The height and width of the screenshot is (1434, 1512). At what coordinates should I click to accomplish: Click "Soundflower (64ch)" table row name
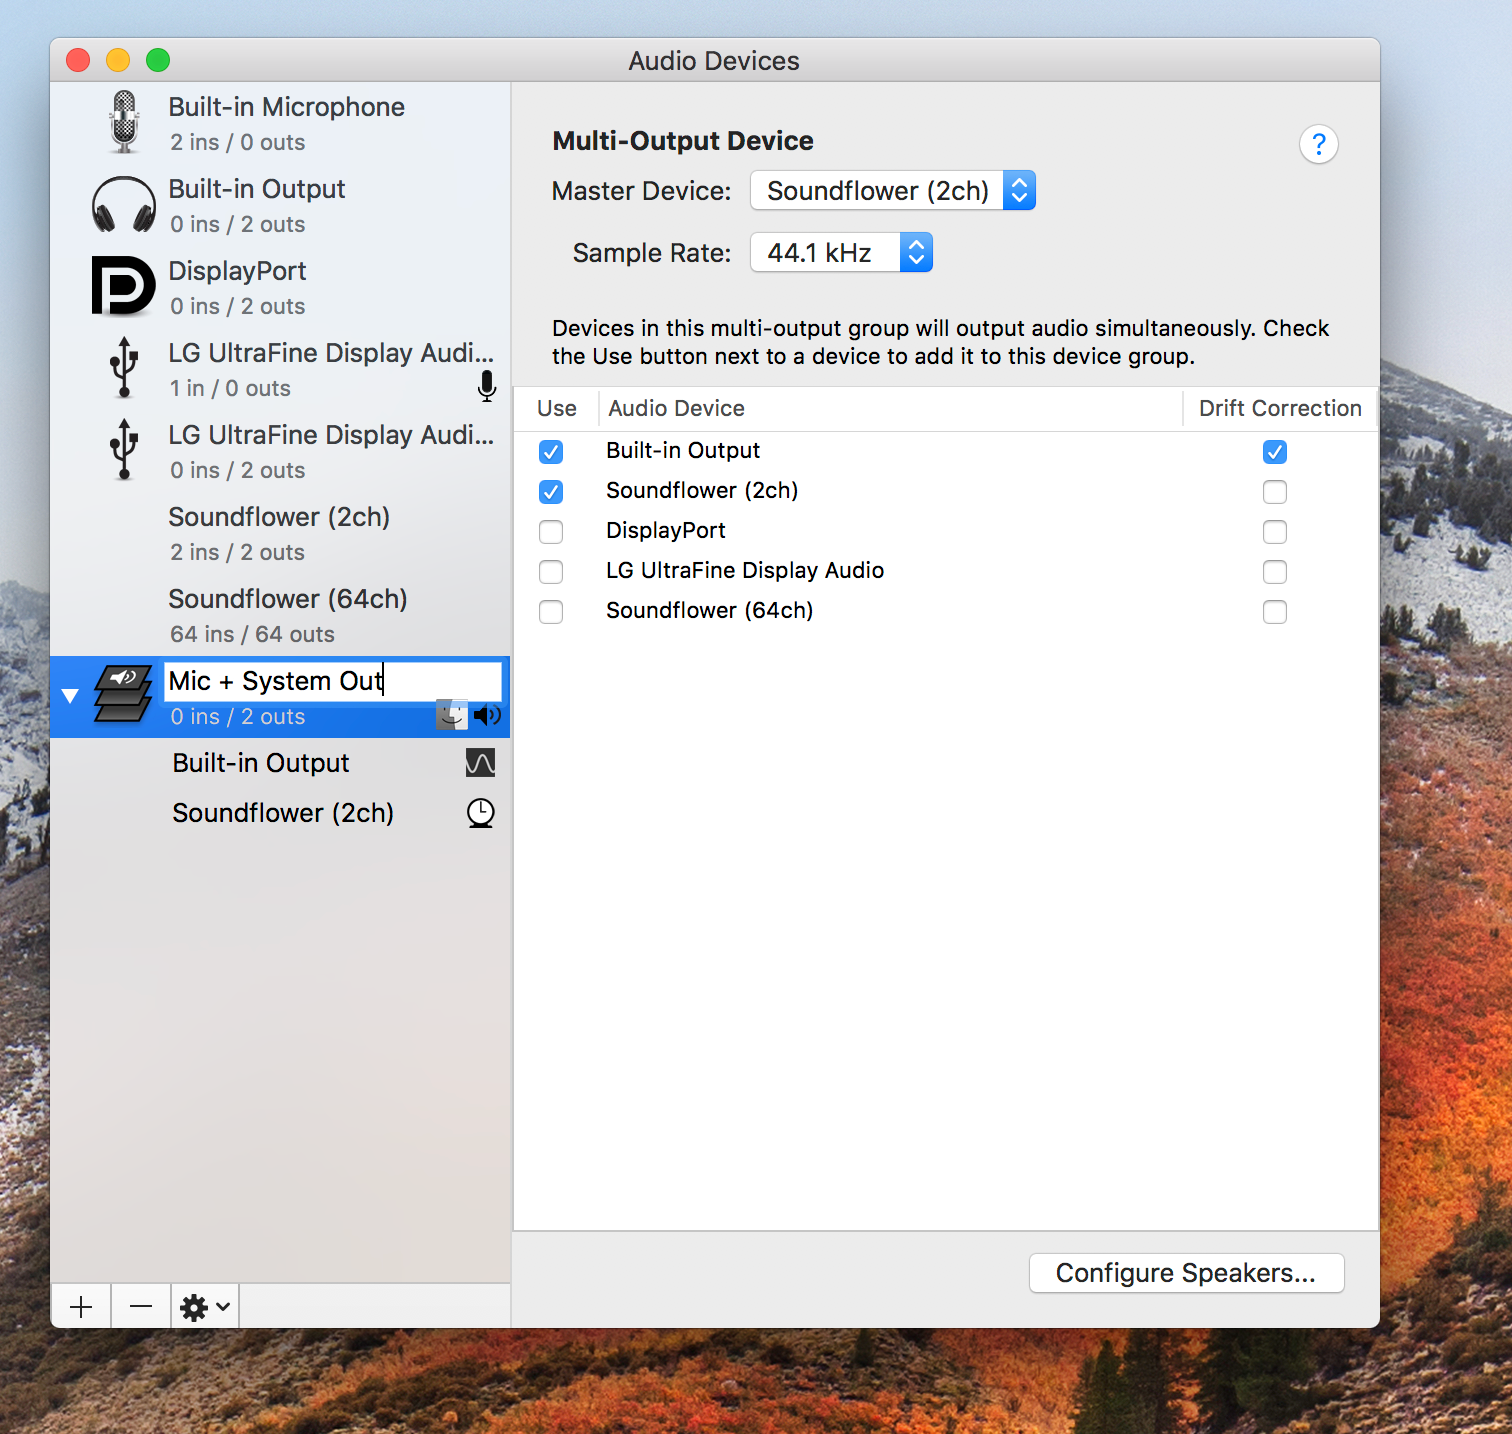click(x=710, y=610)
